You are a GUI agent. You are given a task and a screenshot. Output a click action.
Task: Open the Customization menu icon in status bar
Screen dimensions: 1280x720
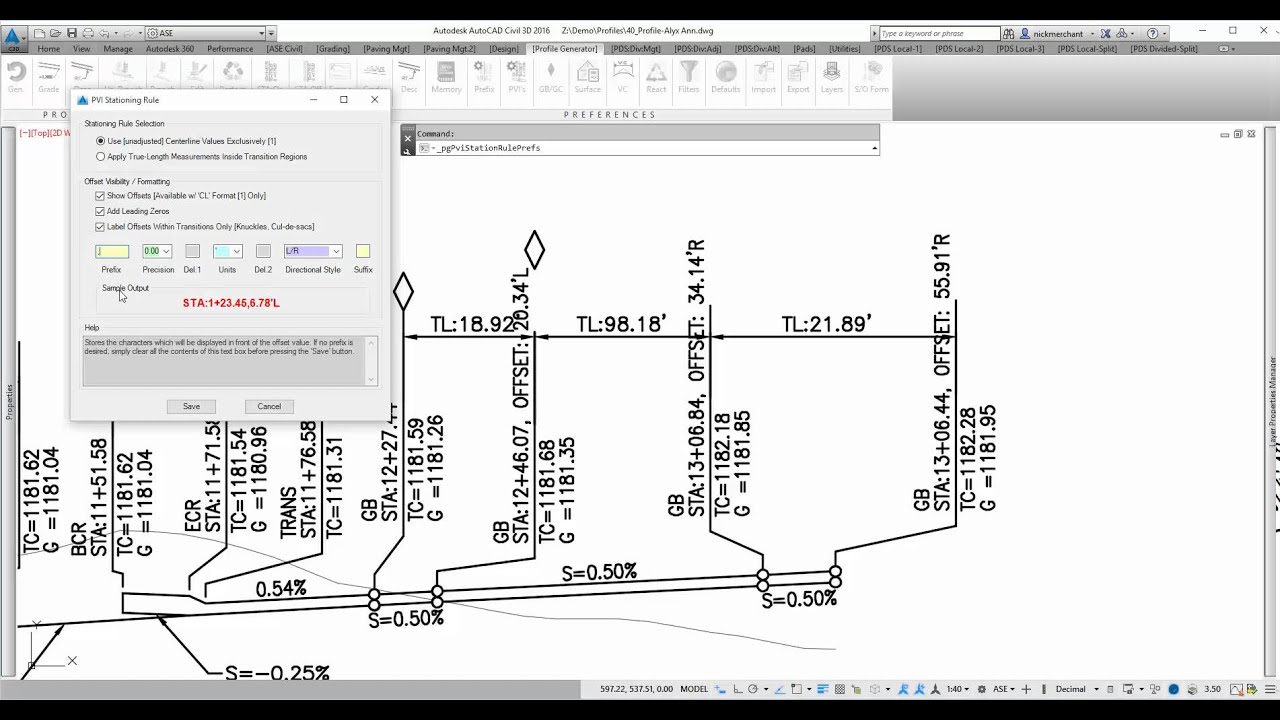1268,689
